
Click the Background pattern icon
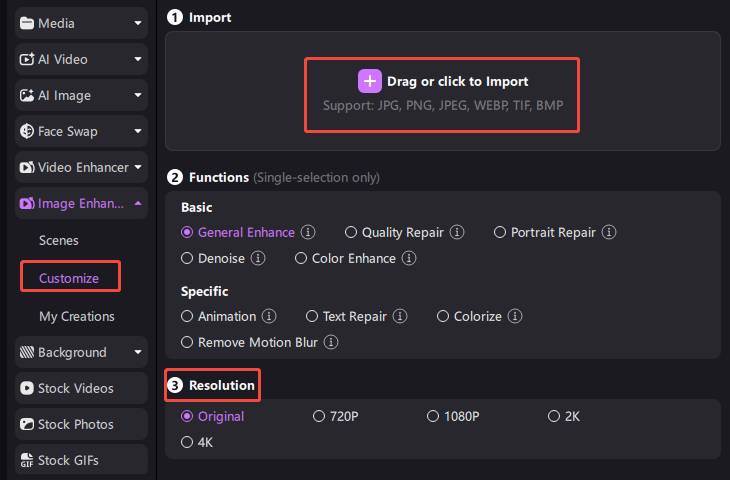coord(27,352)
